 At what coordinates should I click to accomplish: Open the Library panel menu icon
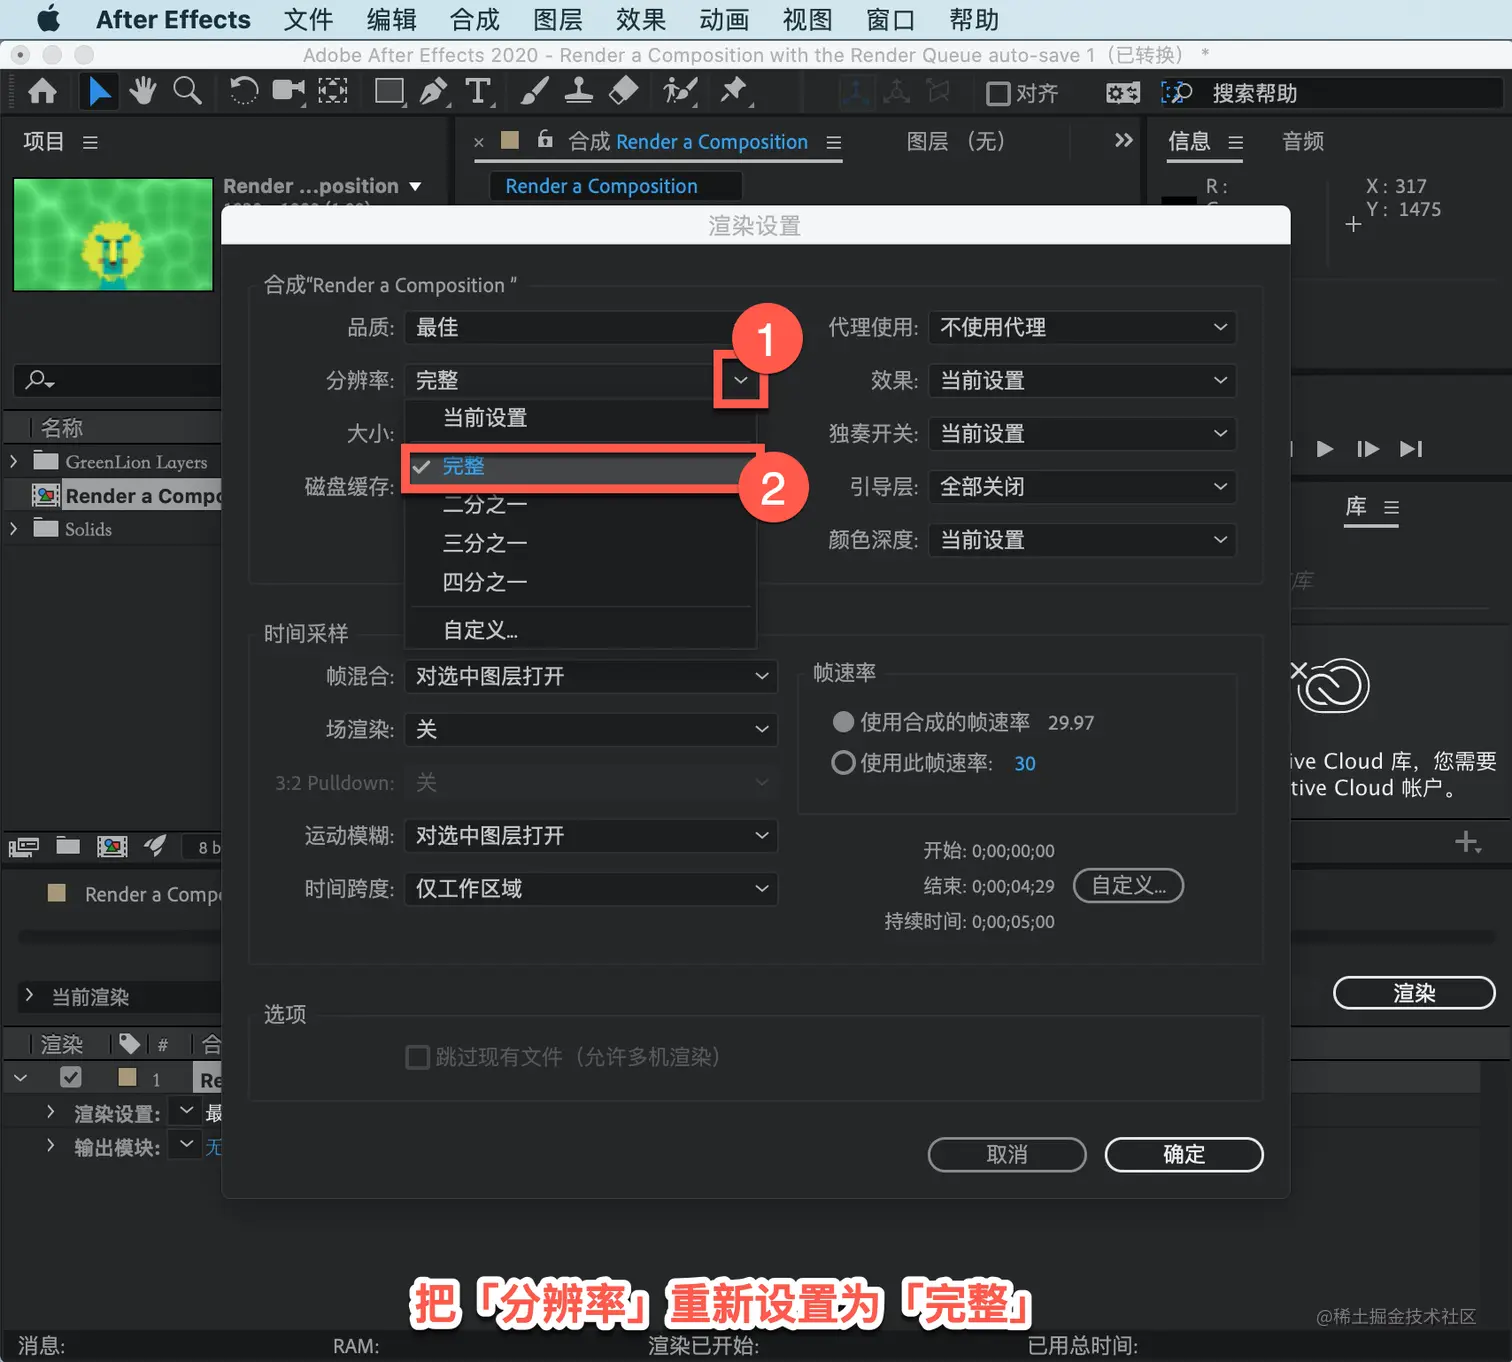[x=1391, y=508]
